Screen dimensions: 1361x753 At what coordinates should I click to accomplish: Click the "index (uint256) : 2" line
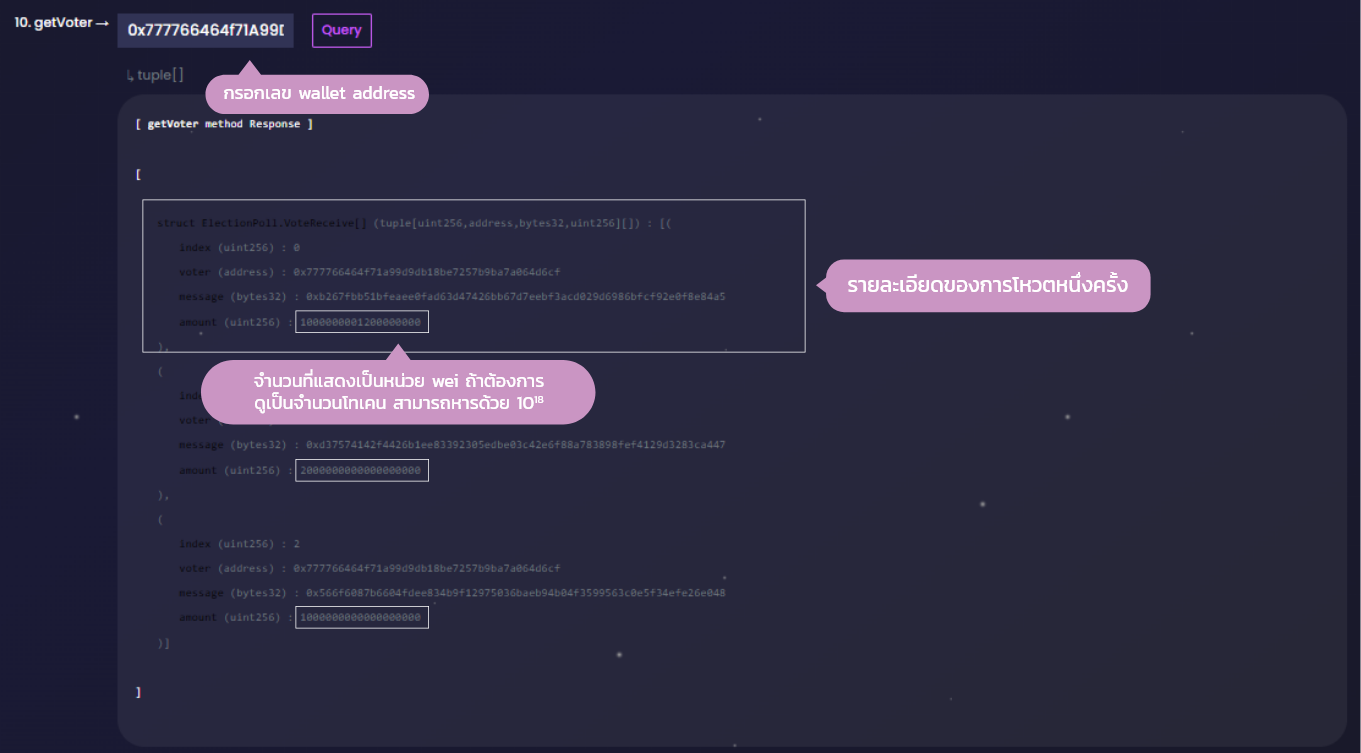point(239,544)
